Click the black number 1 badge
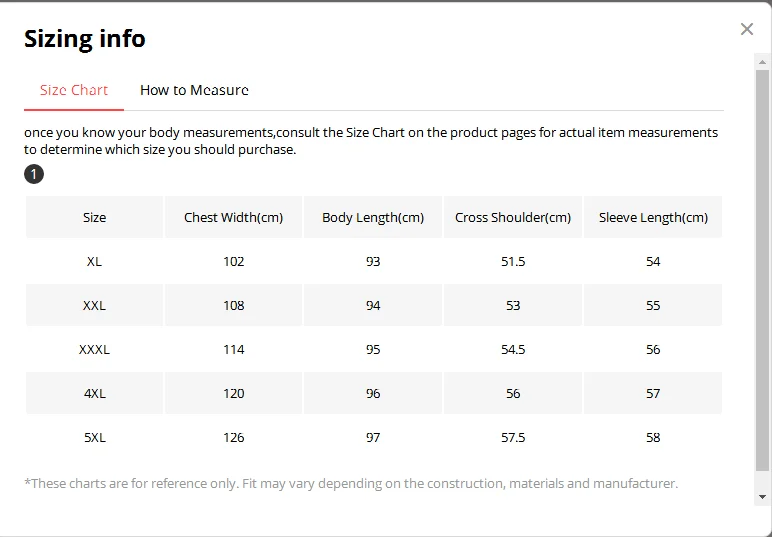Viewport: 772px width, 537px height. (34, 174)
